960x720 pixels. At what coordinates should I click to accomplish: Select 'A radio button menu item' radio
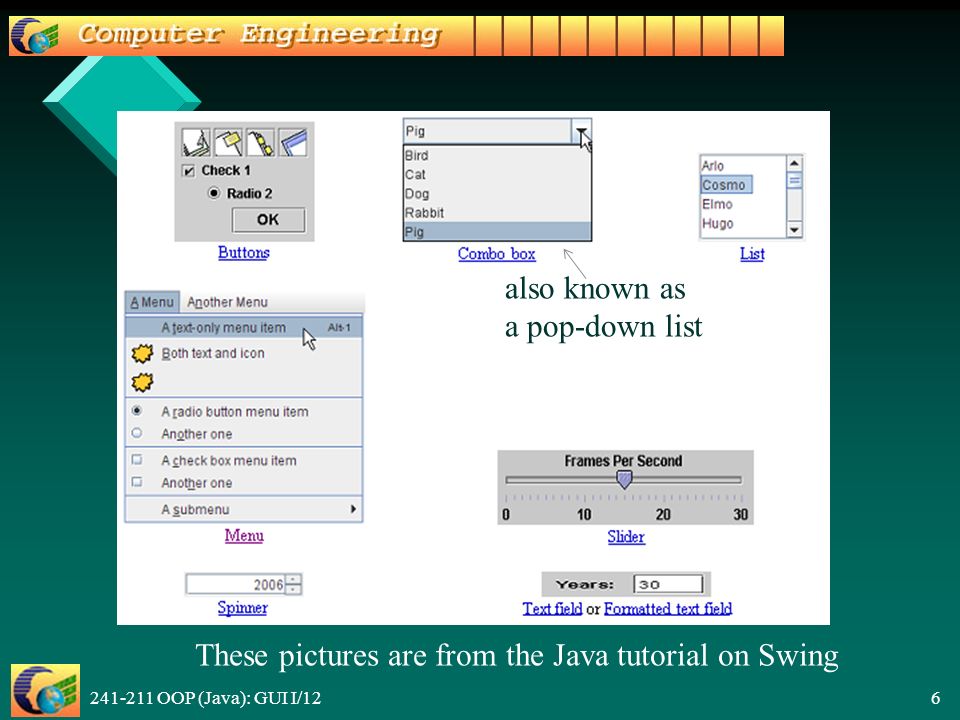coord(137,411)
